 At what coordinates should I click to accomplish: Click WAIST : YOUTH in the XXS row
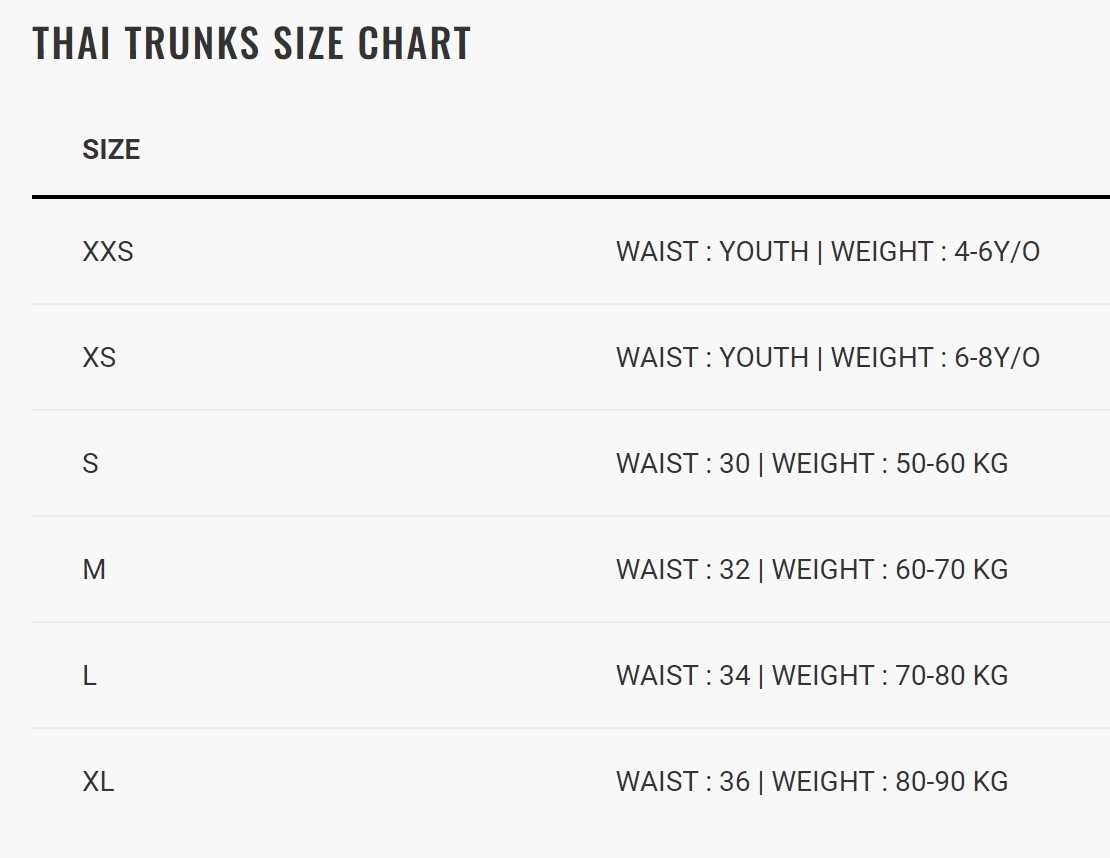coord(712,252)
